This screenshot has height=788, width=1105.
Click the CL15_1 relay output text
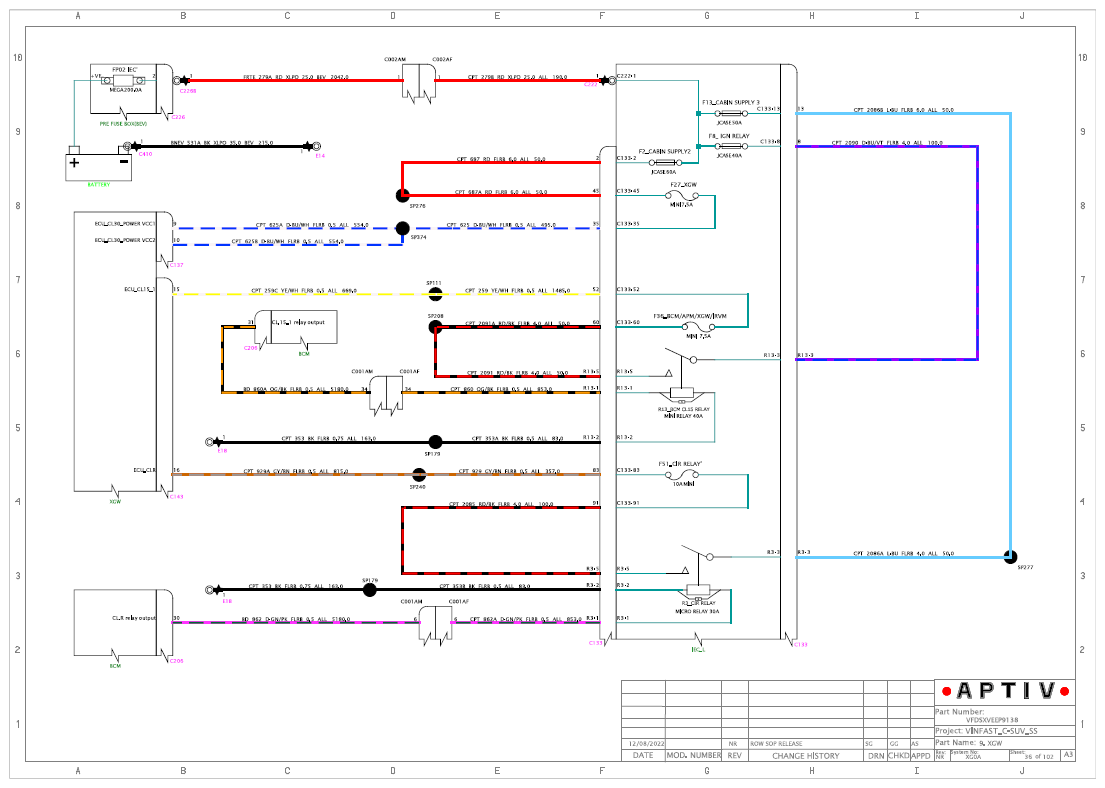pos(298,322)
